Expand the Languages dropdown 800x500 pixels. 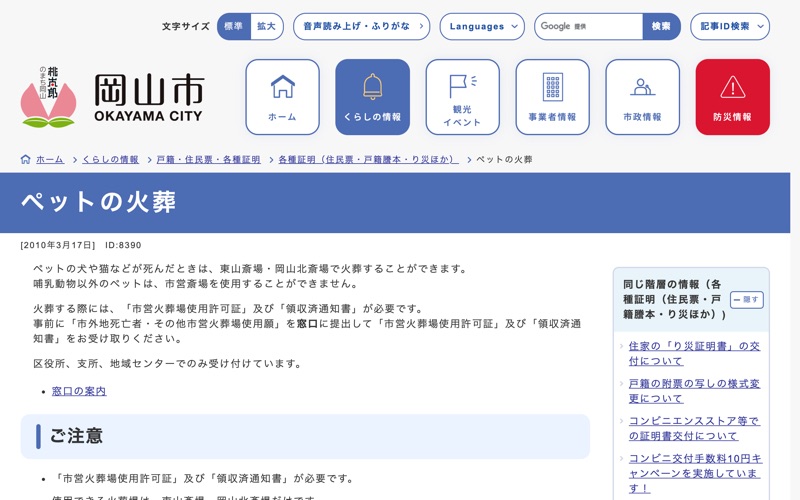pyautogui.click(x=482, y=27)
